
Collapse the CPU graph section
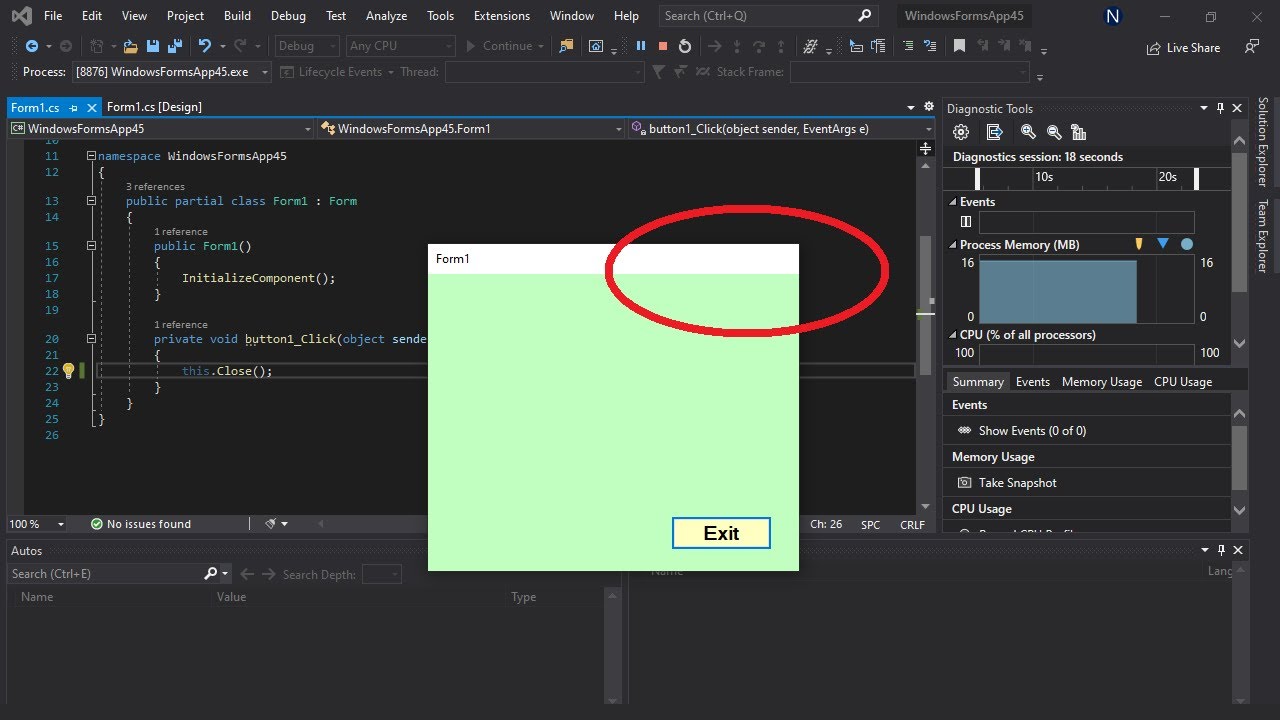coord(952,335)
